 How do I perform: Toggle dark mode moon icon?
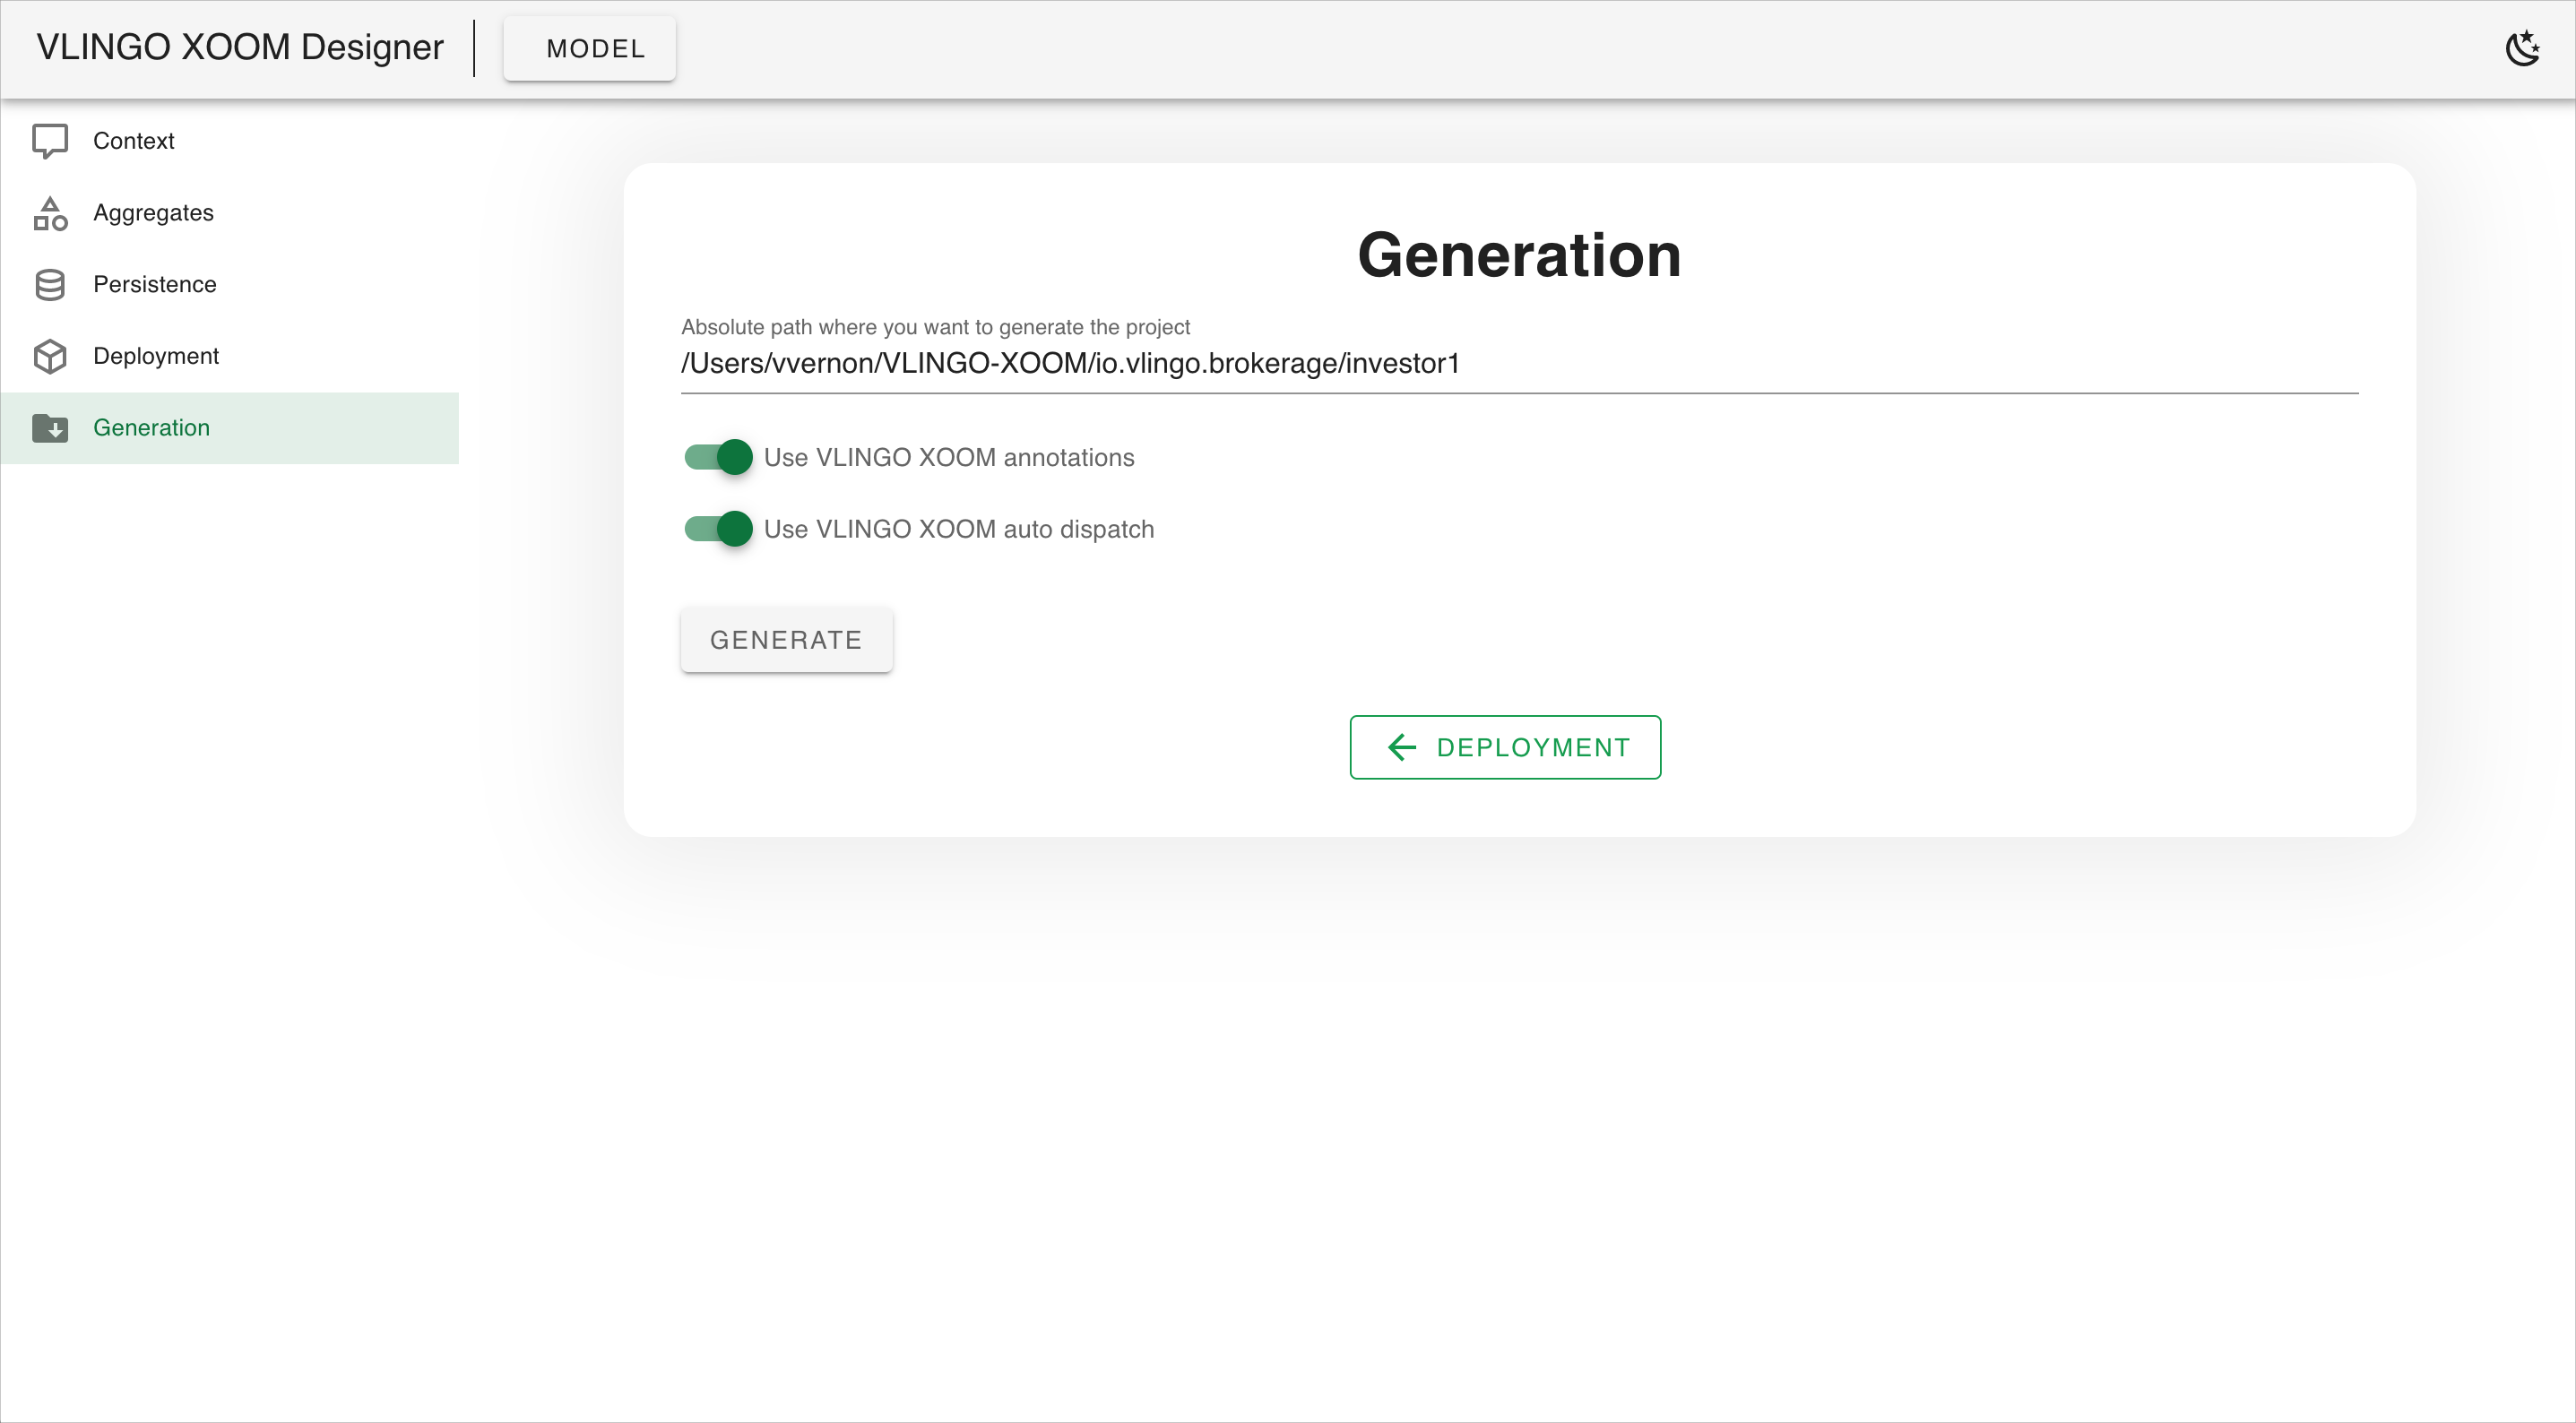2523,48
